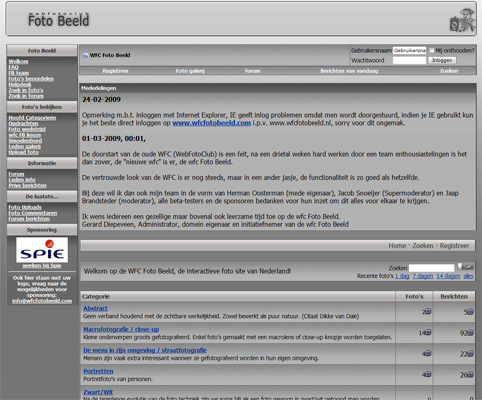Click Zoek in foto's sidebar link
This screenshot has height=400, width=482.
26,90
